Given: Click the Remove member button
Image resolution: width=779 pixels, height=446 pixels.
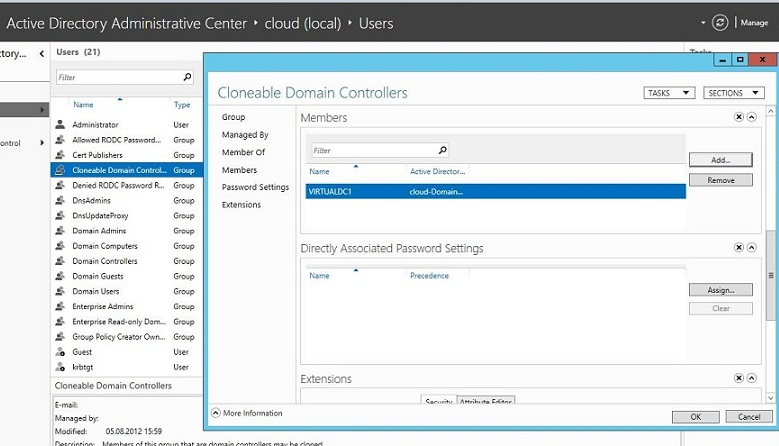Looking at the screenshot, I should point(720,180).
